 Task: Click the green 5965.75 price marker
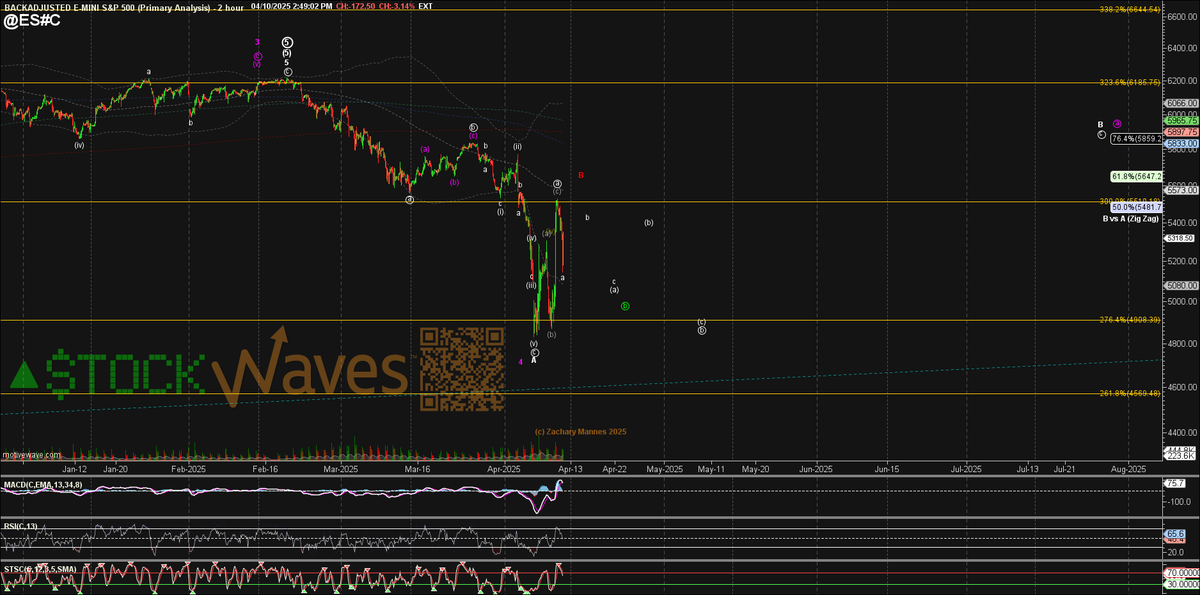1182,120
